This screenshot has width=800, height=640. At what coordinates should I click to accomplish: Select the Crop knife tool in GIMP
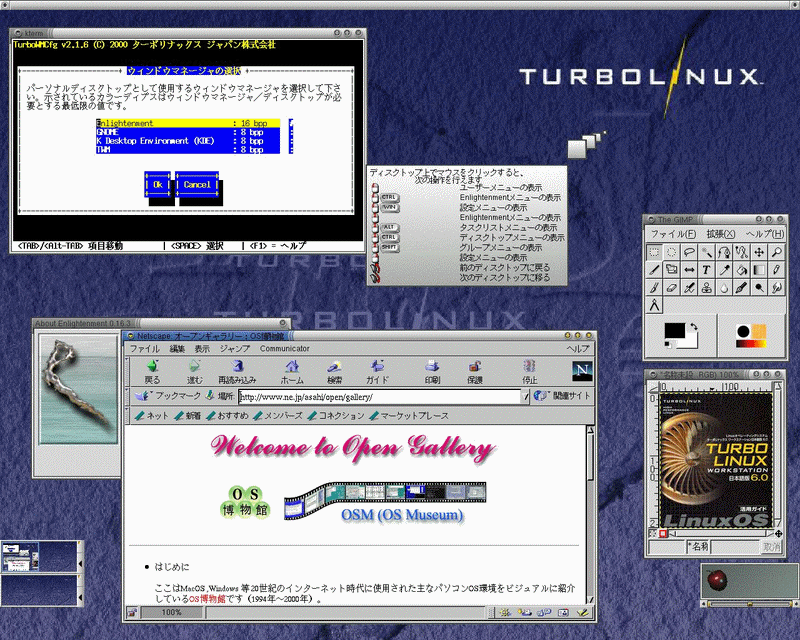(654, 270)
